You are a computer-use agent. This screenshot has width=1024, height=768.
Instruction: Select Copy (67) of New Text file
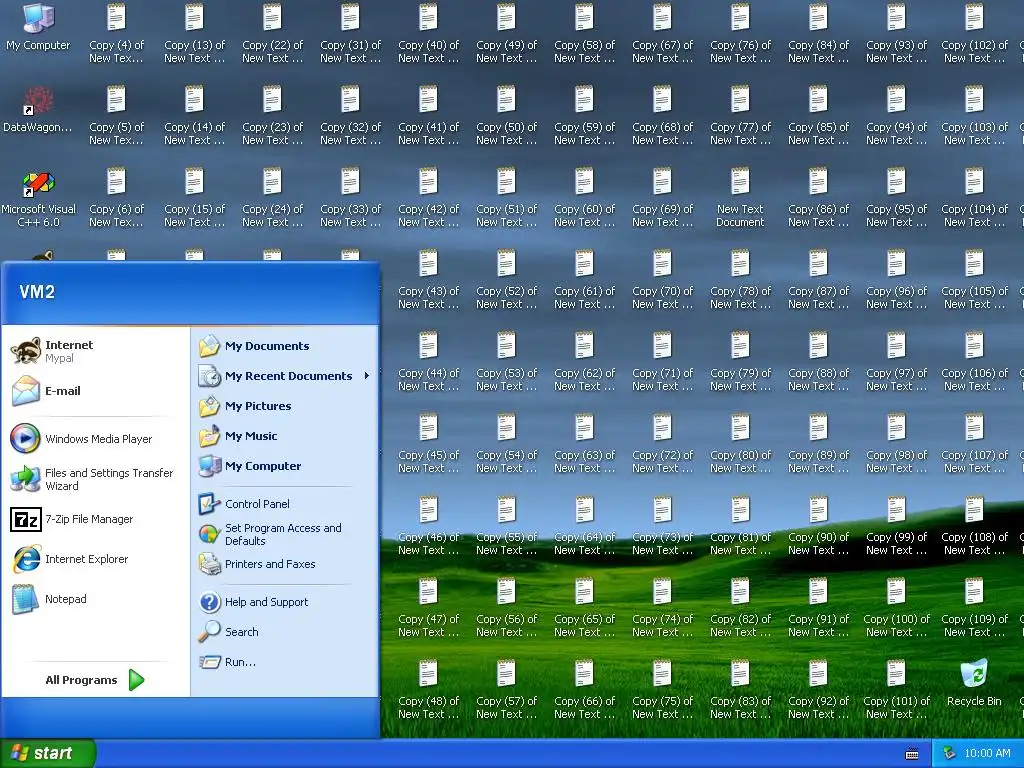[662, 33]
